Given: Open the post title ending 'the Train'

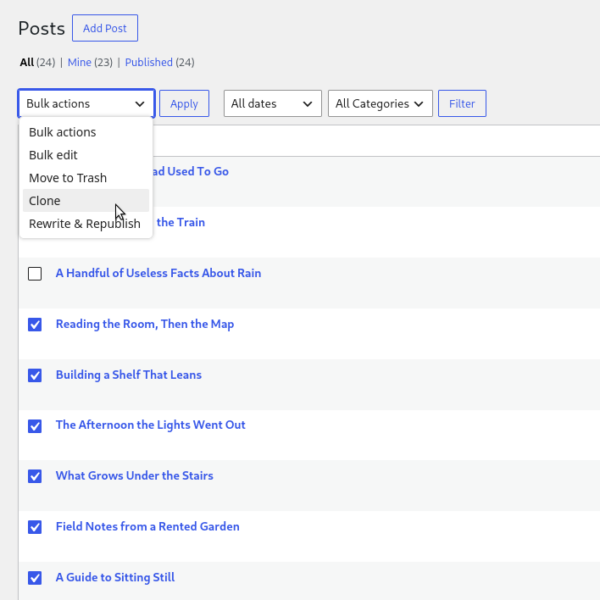Looking at the screenshot, I should coord(180,222).
